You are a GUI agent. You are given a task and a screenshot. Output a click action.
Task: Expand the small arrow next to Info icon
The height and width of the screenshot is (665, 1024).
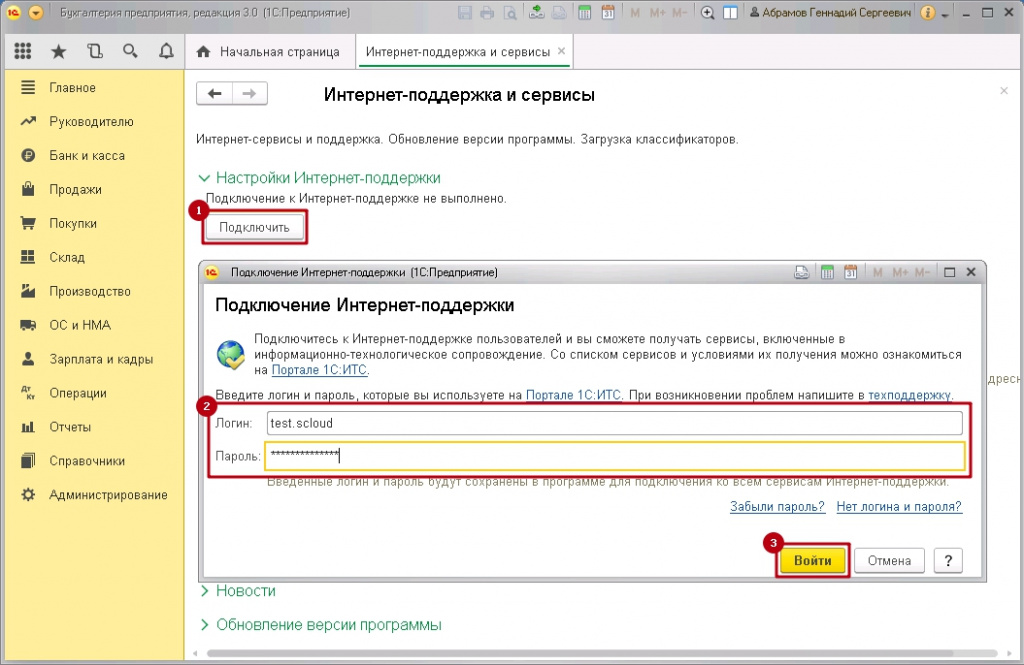[945, 14]
